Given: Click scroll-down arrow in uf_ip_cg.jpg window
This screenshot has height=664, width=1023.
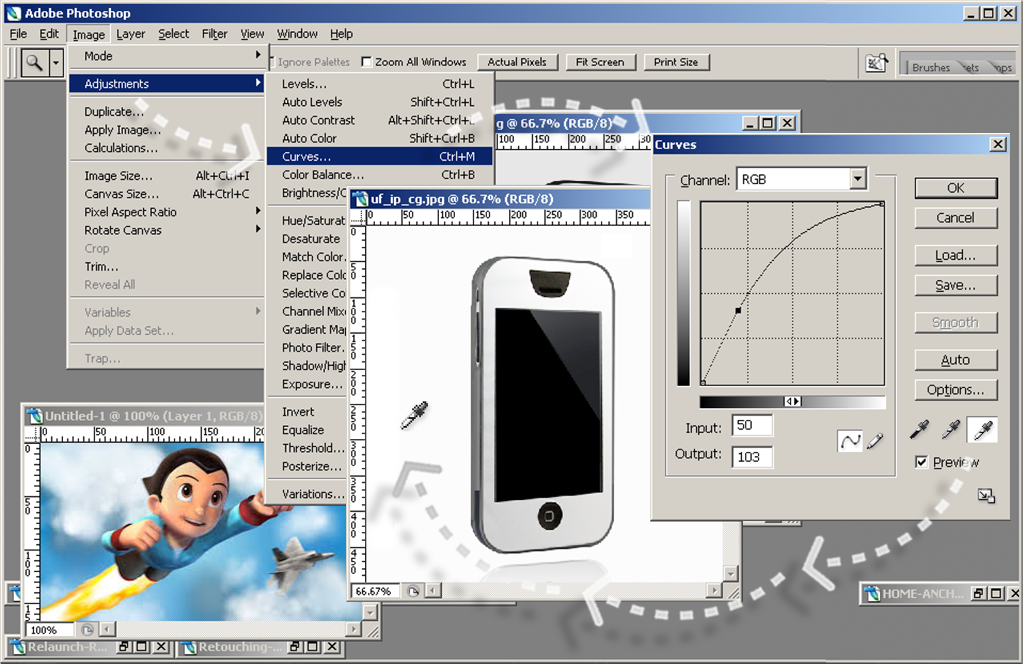Looking at the screenshot, I should pyautogui.click(x=731, y=574).
